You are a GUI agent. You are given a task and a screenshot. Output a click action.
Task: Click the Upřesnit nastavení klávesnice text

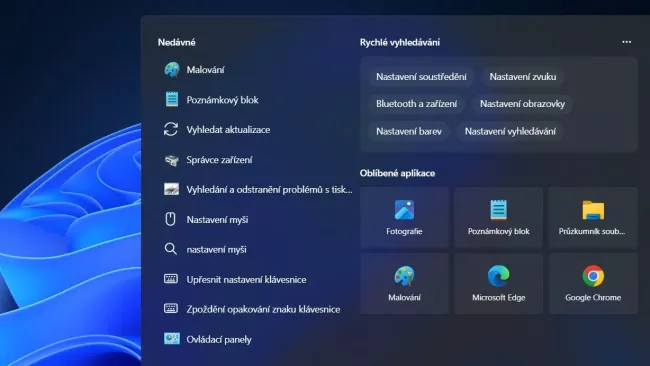246,279
